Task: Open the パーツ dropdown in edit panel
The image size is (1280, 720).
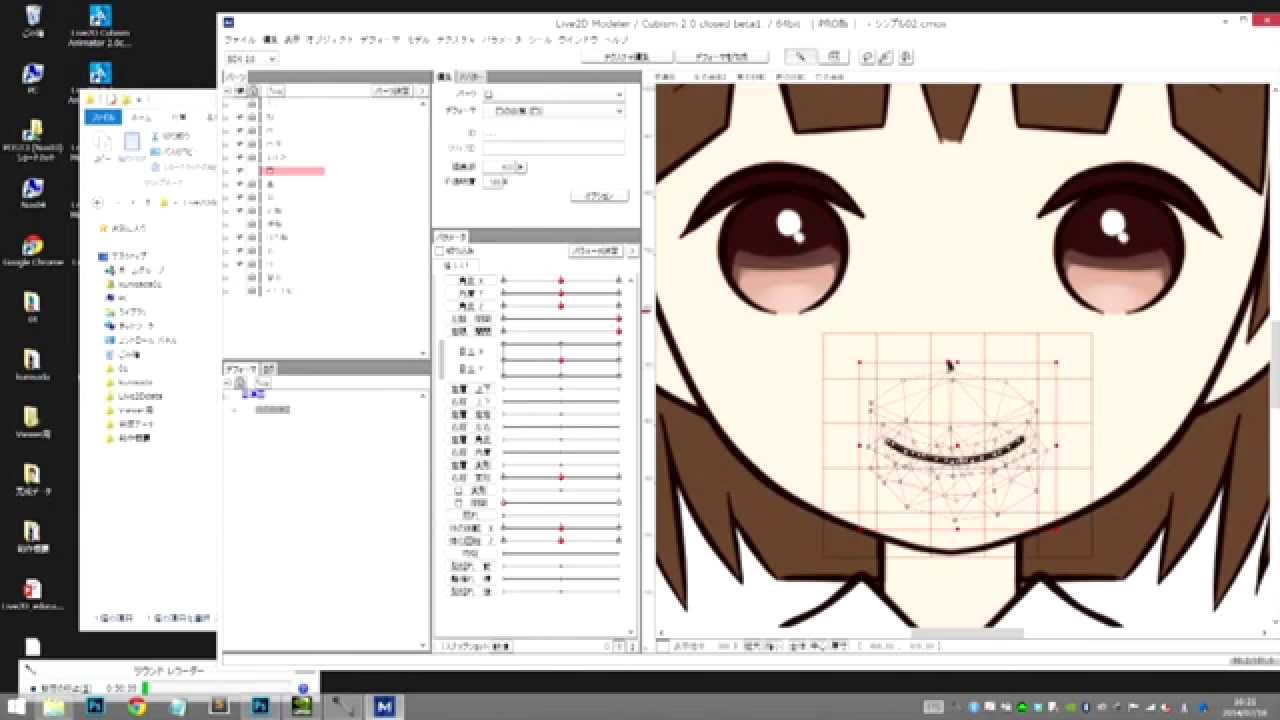Action: [553, 94]
